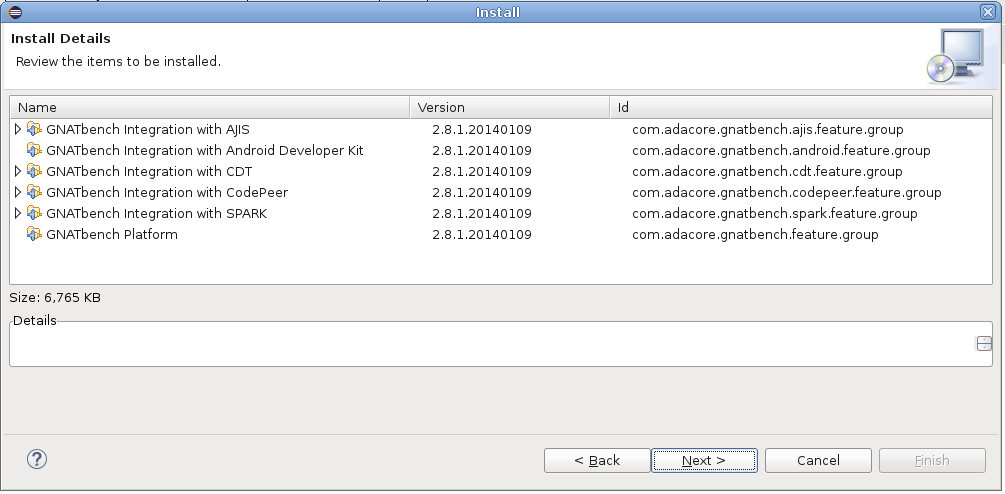Select the GNATbench Platform row
This screenshot has height=494, width=1005.
tap(501, 235)
